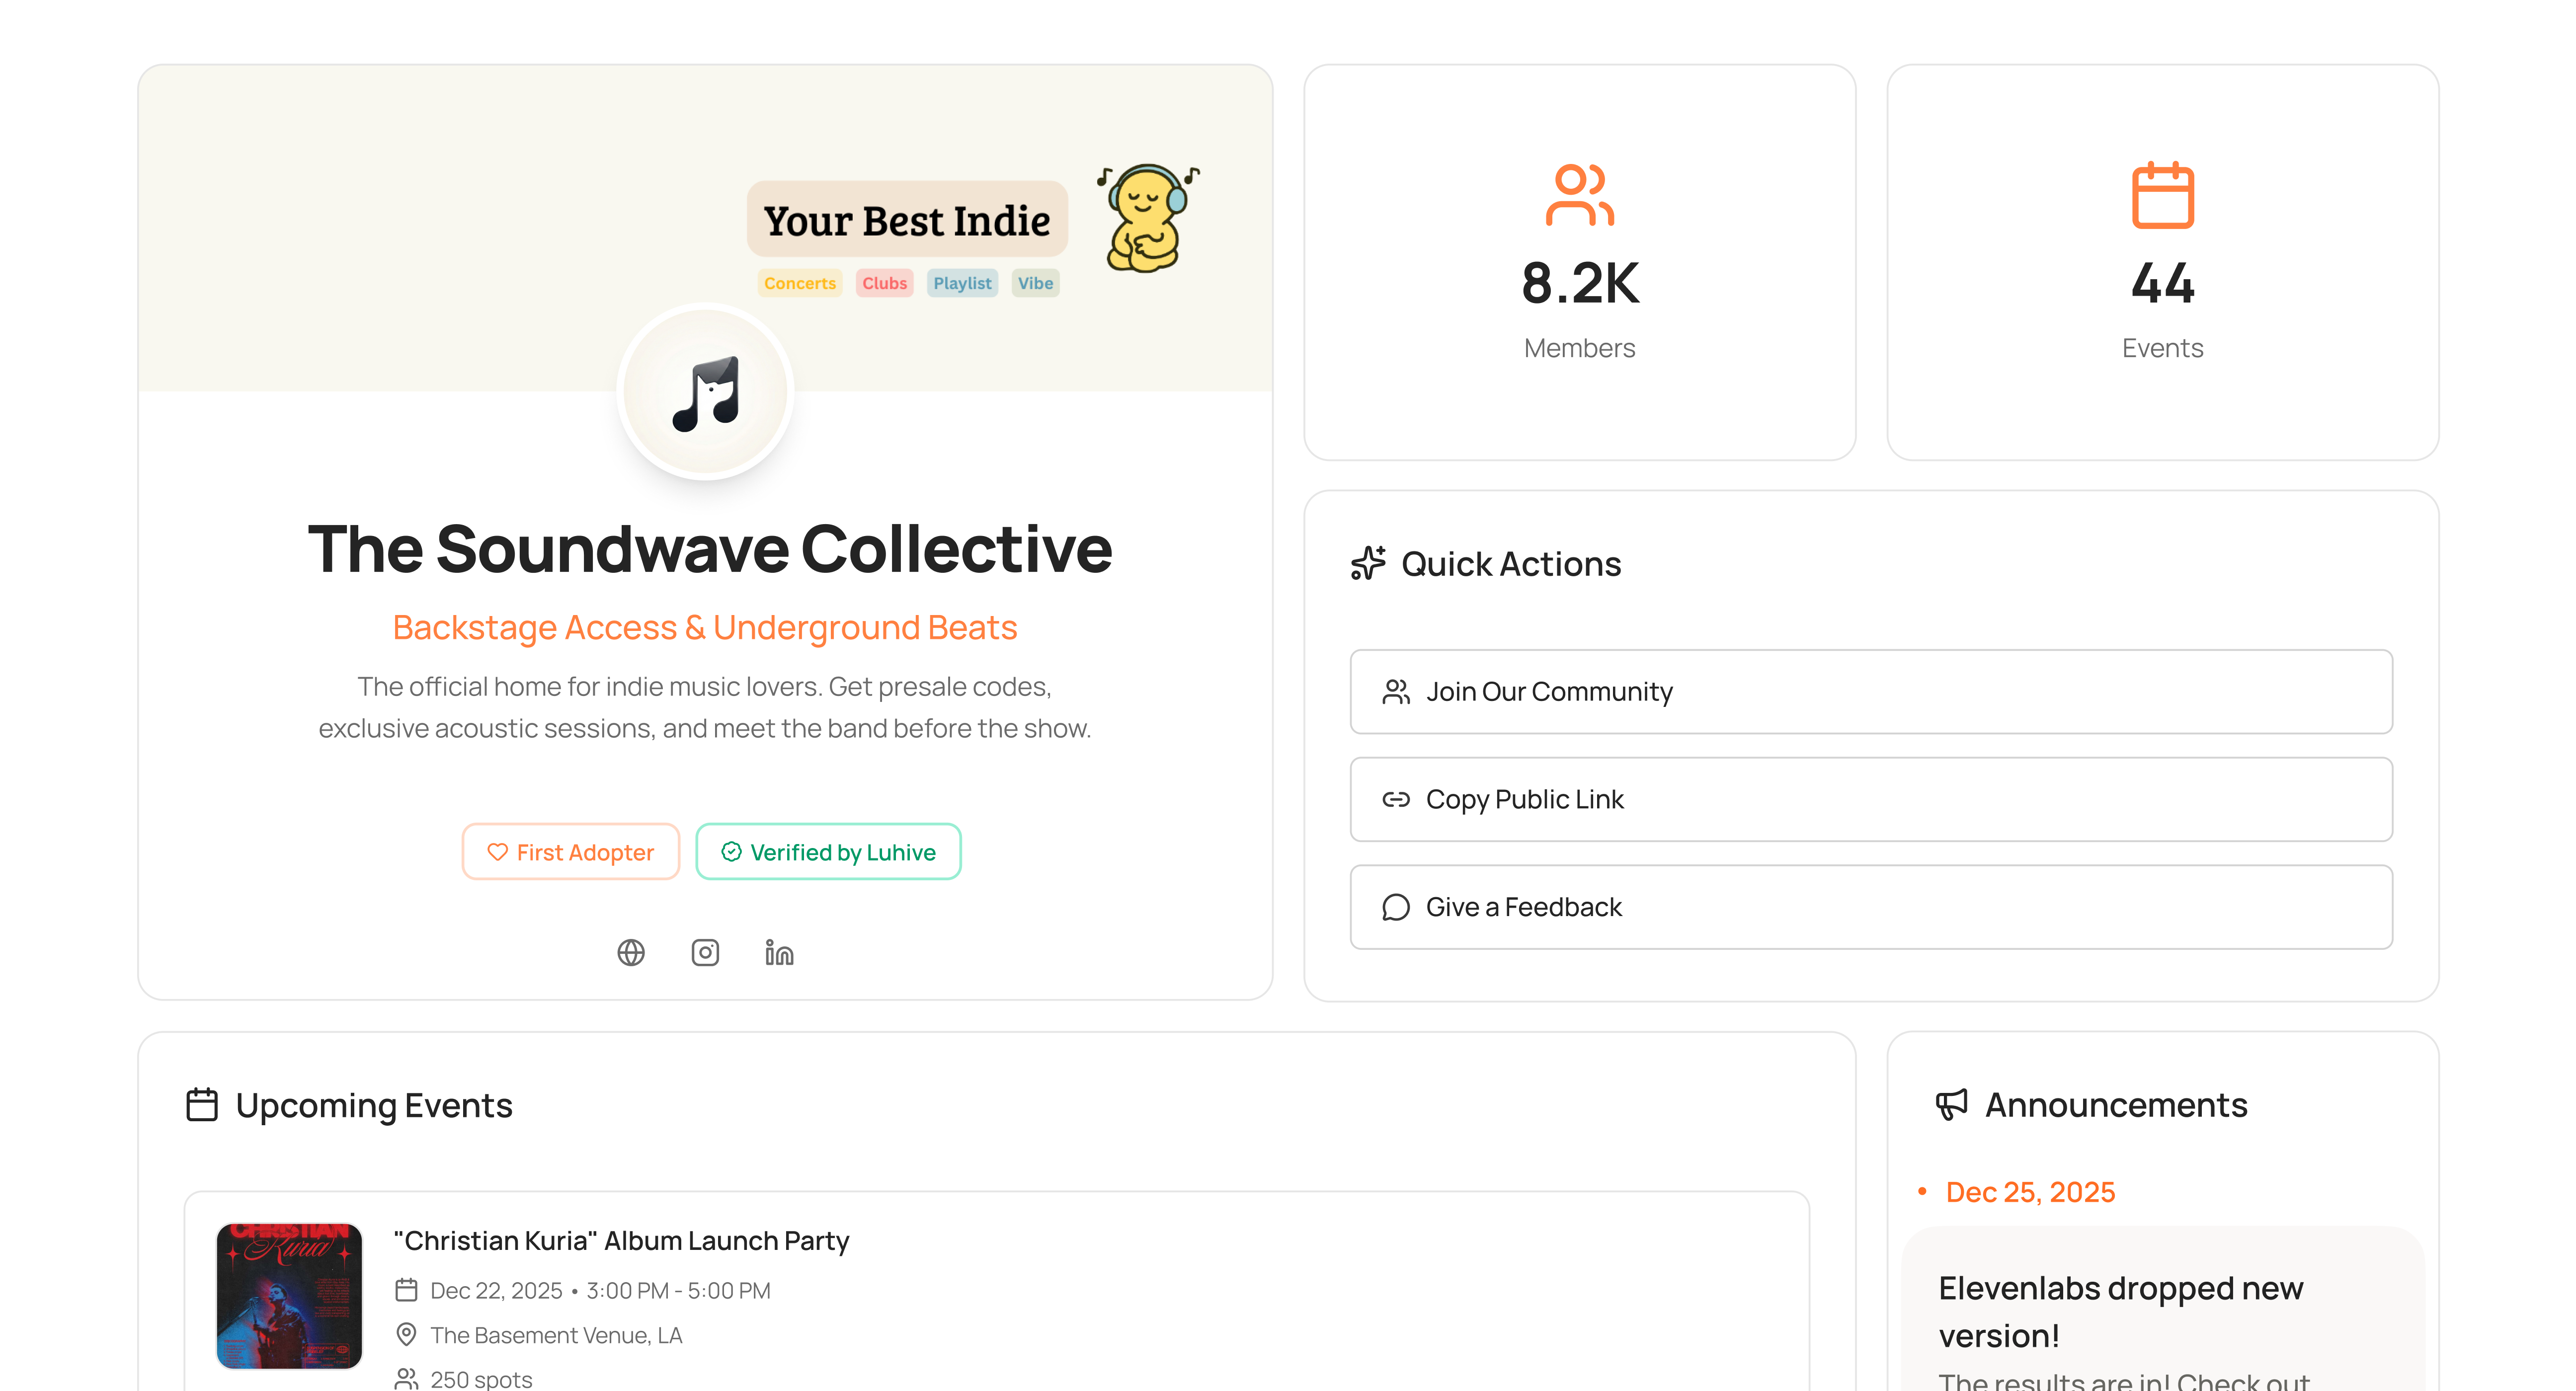Click the Announcements megaphone icon
2576x1391 pixels.
point(1951,1105)
